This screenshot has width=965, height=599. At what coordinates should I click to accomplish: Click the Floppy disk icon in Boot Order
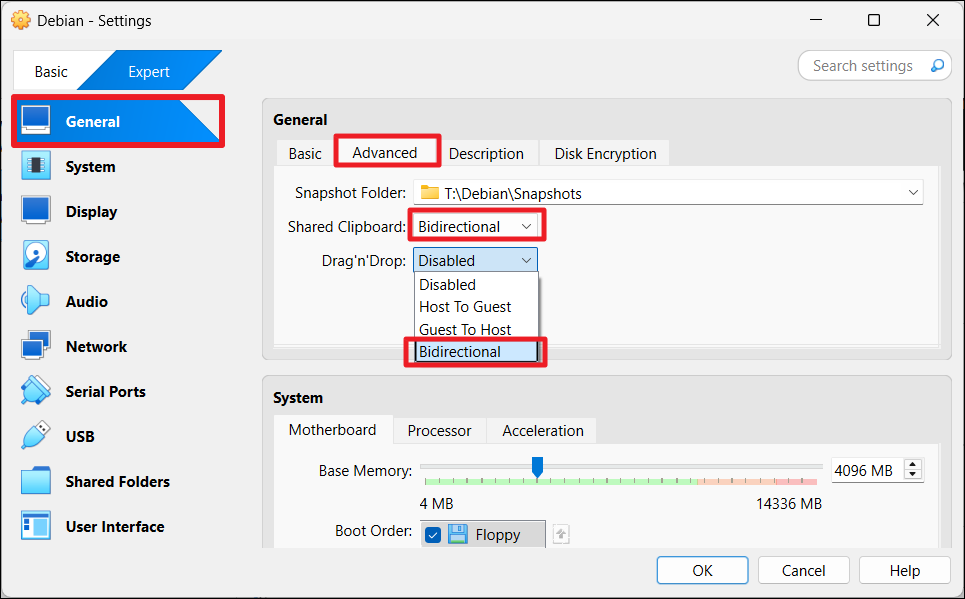[457, 534]
